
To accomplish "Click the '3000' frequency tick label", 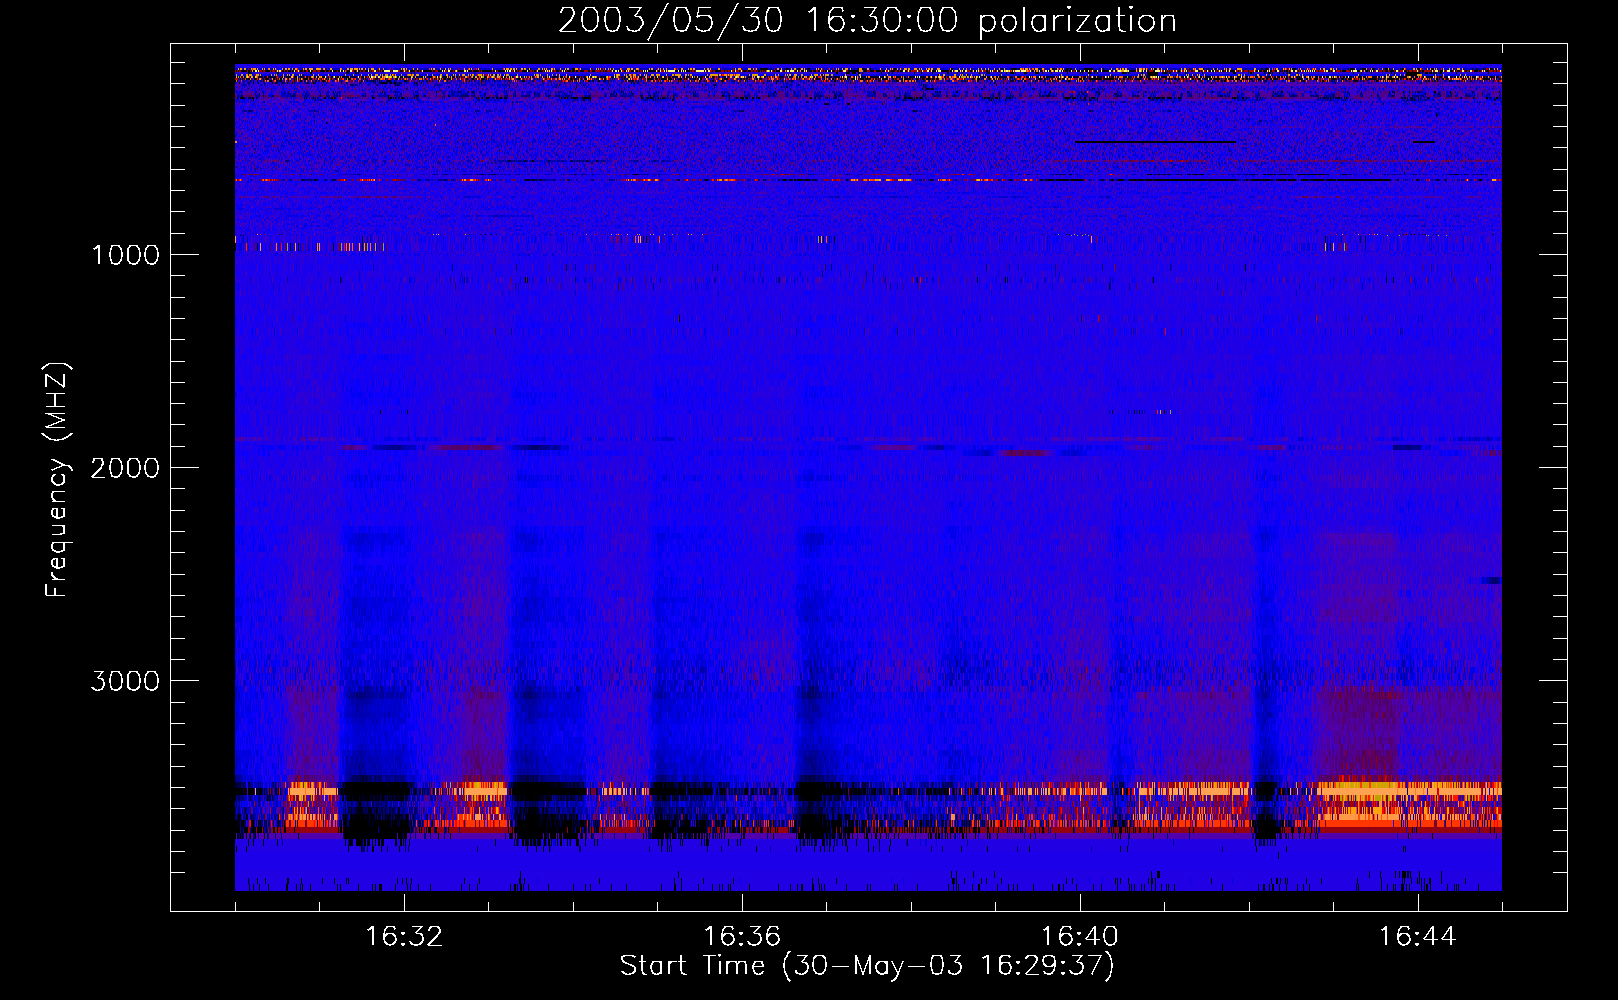I will [125, 681].
